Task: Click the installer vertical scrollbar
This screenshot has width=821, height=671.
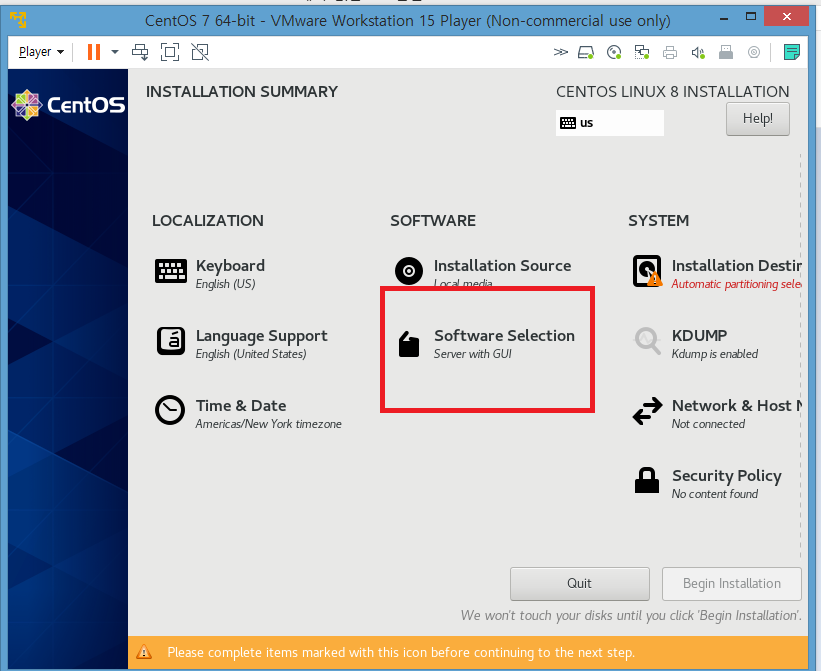Action: tap(800, 356)
